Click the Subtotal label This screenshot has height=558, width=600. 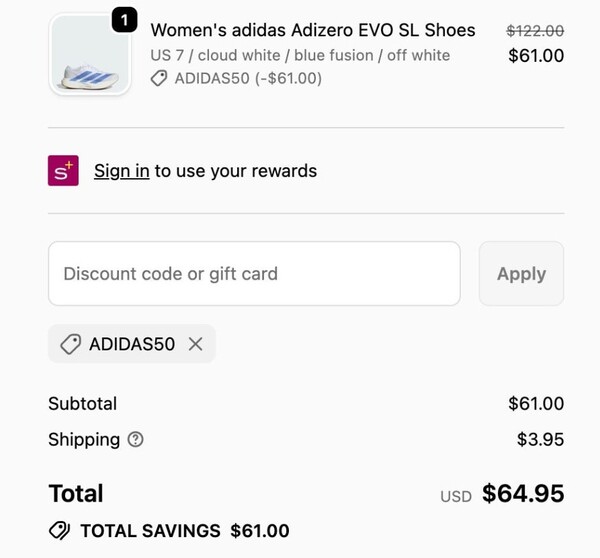82,404
